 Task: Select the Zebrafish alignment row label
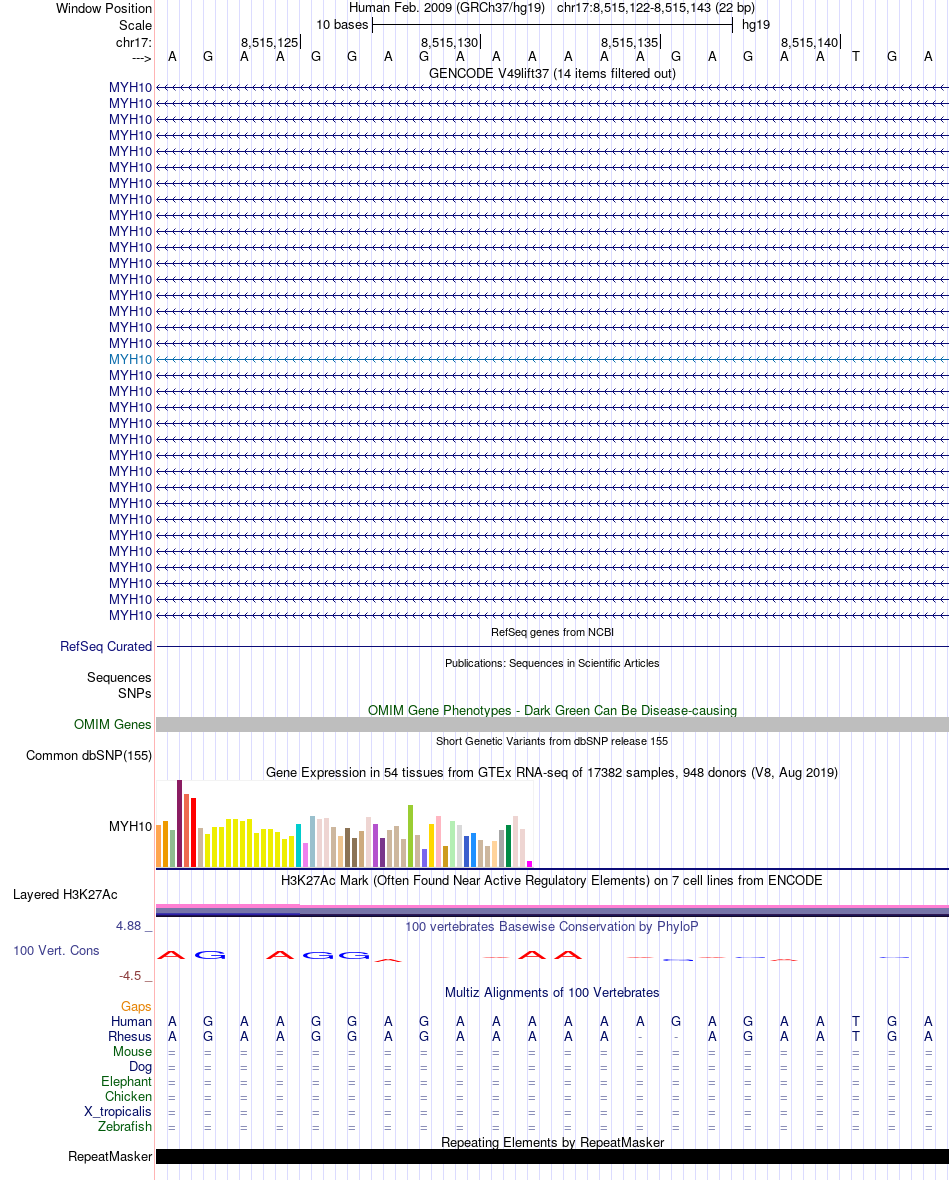125,1127
